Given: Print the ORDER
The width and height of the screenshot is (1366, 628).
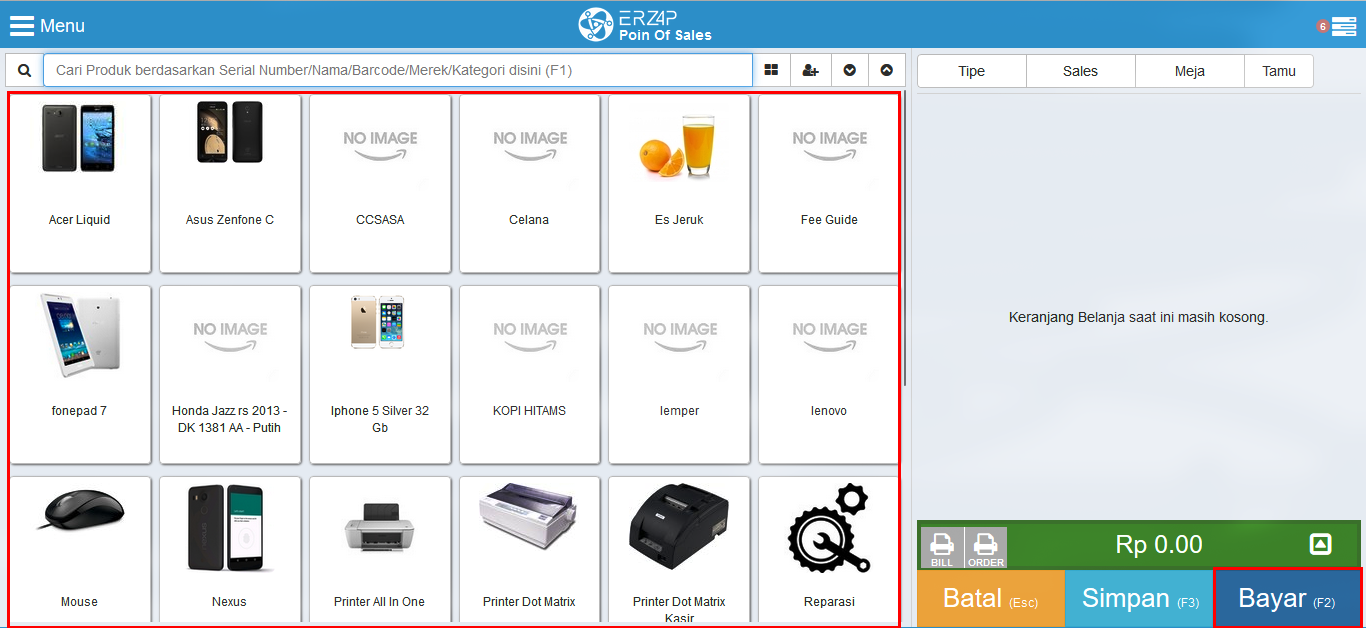Looking at the screenshot, I should pos(986,548).
